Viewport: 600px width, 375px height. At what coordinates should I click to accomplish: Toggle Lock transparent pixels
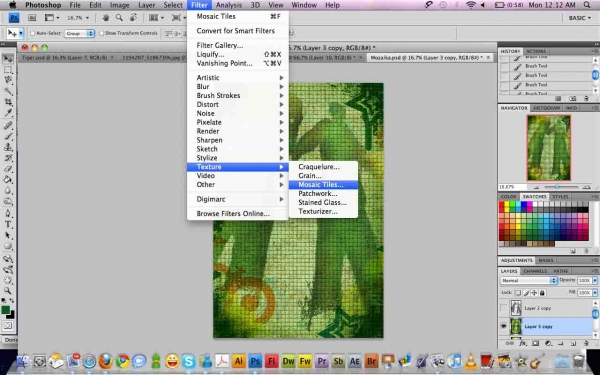(x=518, y=293)
